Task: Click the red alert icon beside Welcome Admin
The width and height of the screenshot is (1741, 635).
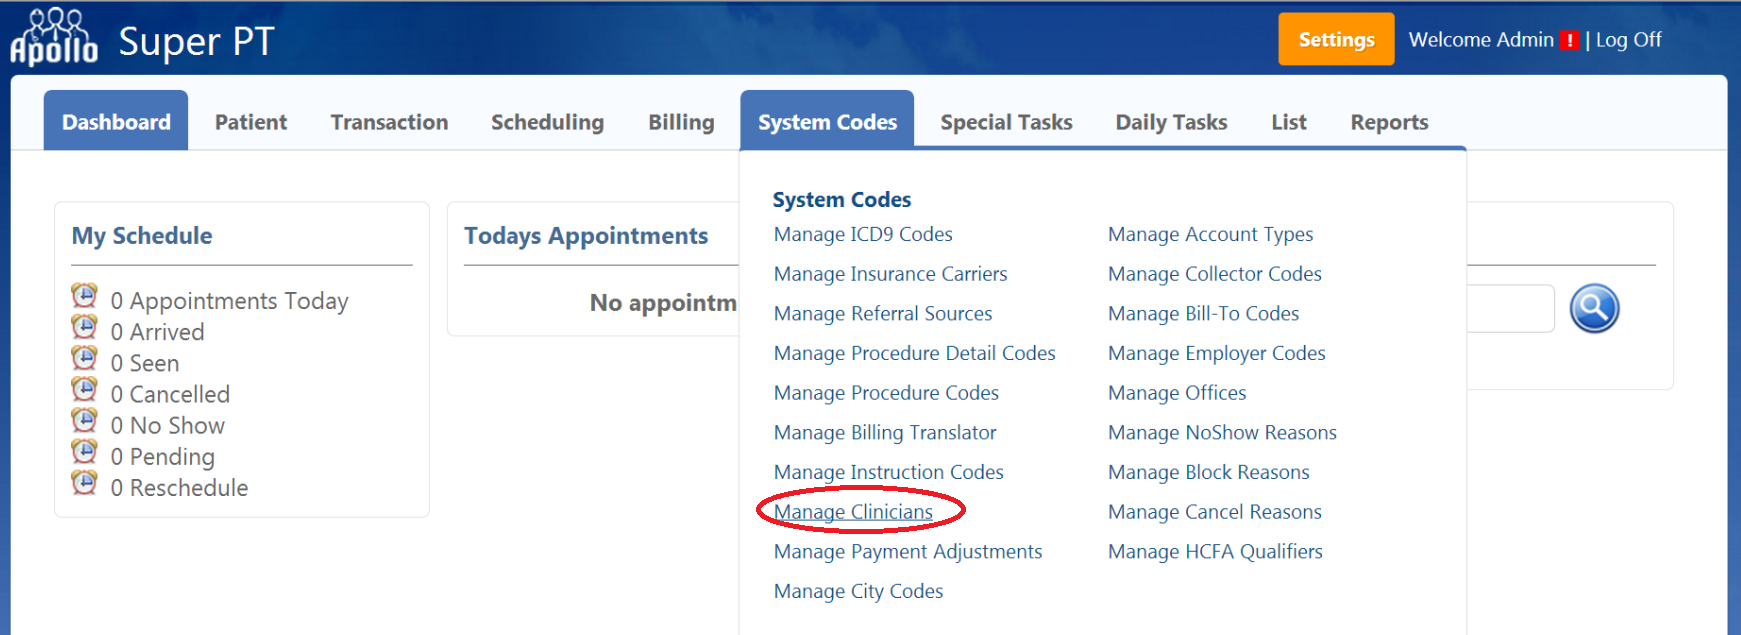Action: coord(1569,41)
